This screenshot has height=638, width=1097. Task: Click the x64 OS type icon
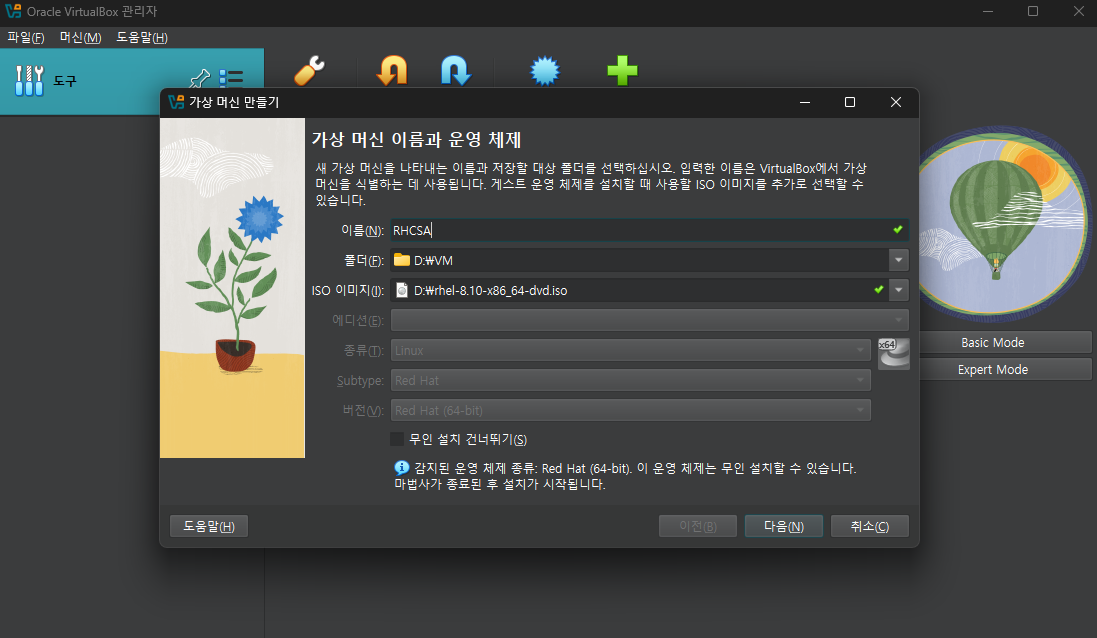tap(893, 353)
